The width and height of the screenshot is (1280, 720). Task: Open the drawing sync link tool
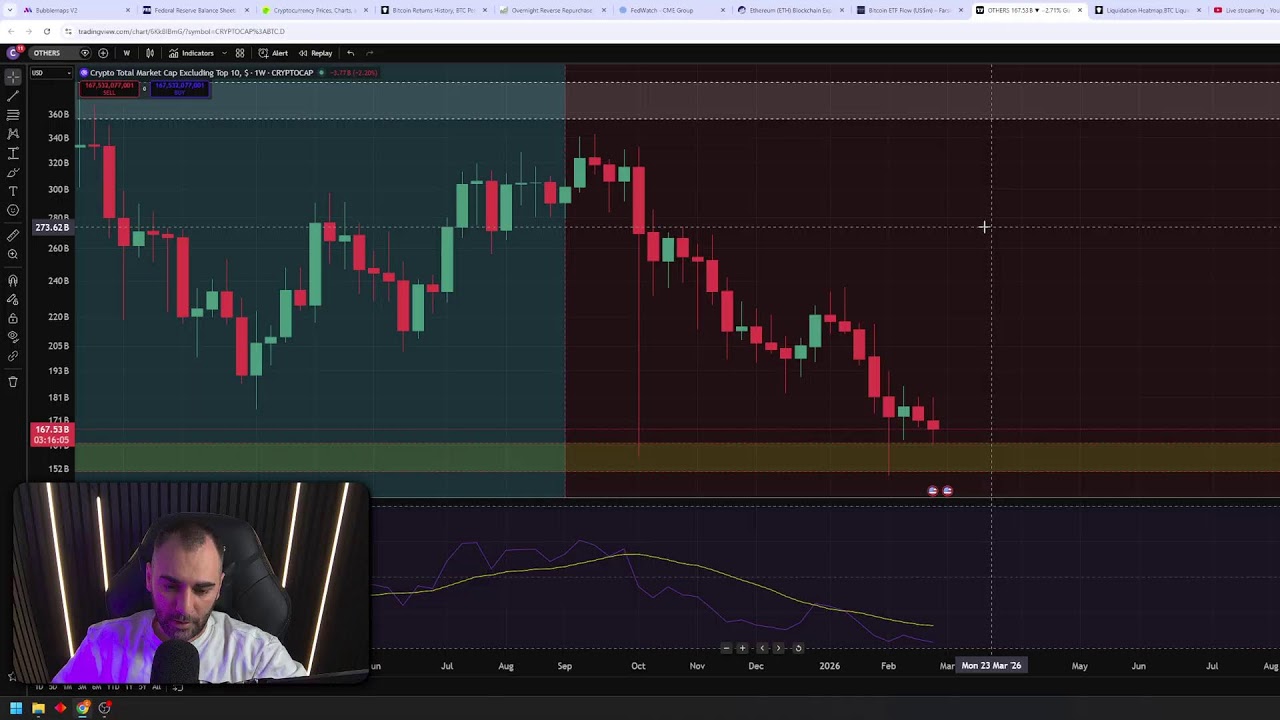click(x=13, y=356)
